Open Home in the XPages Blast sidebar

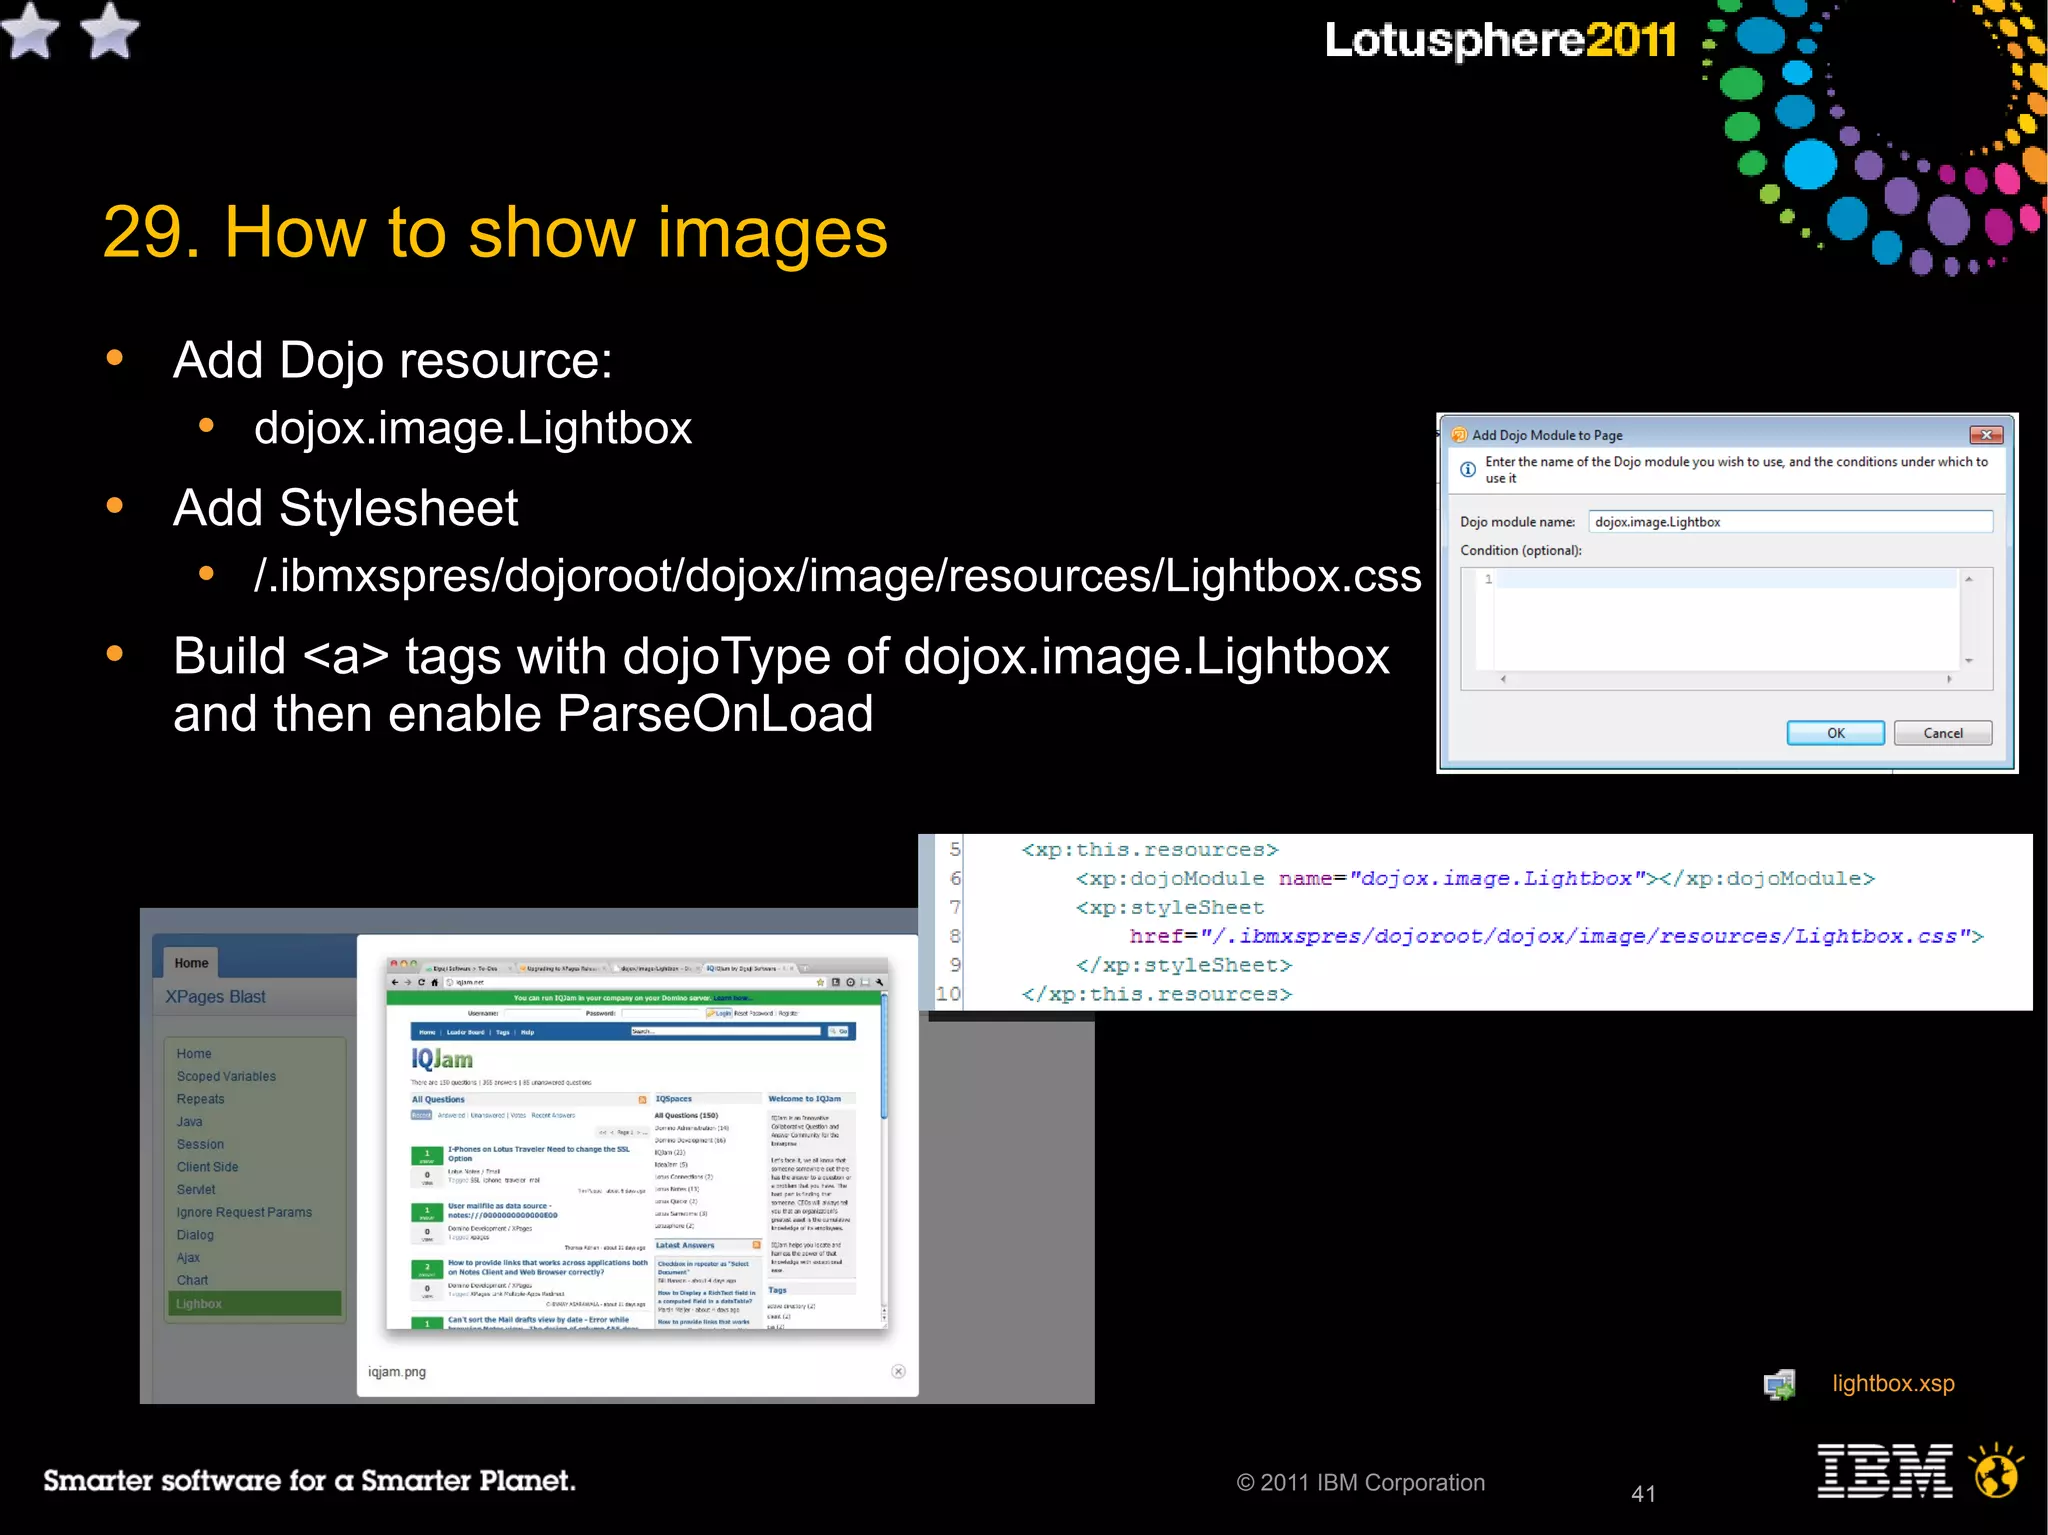tap(194, 1054)
